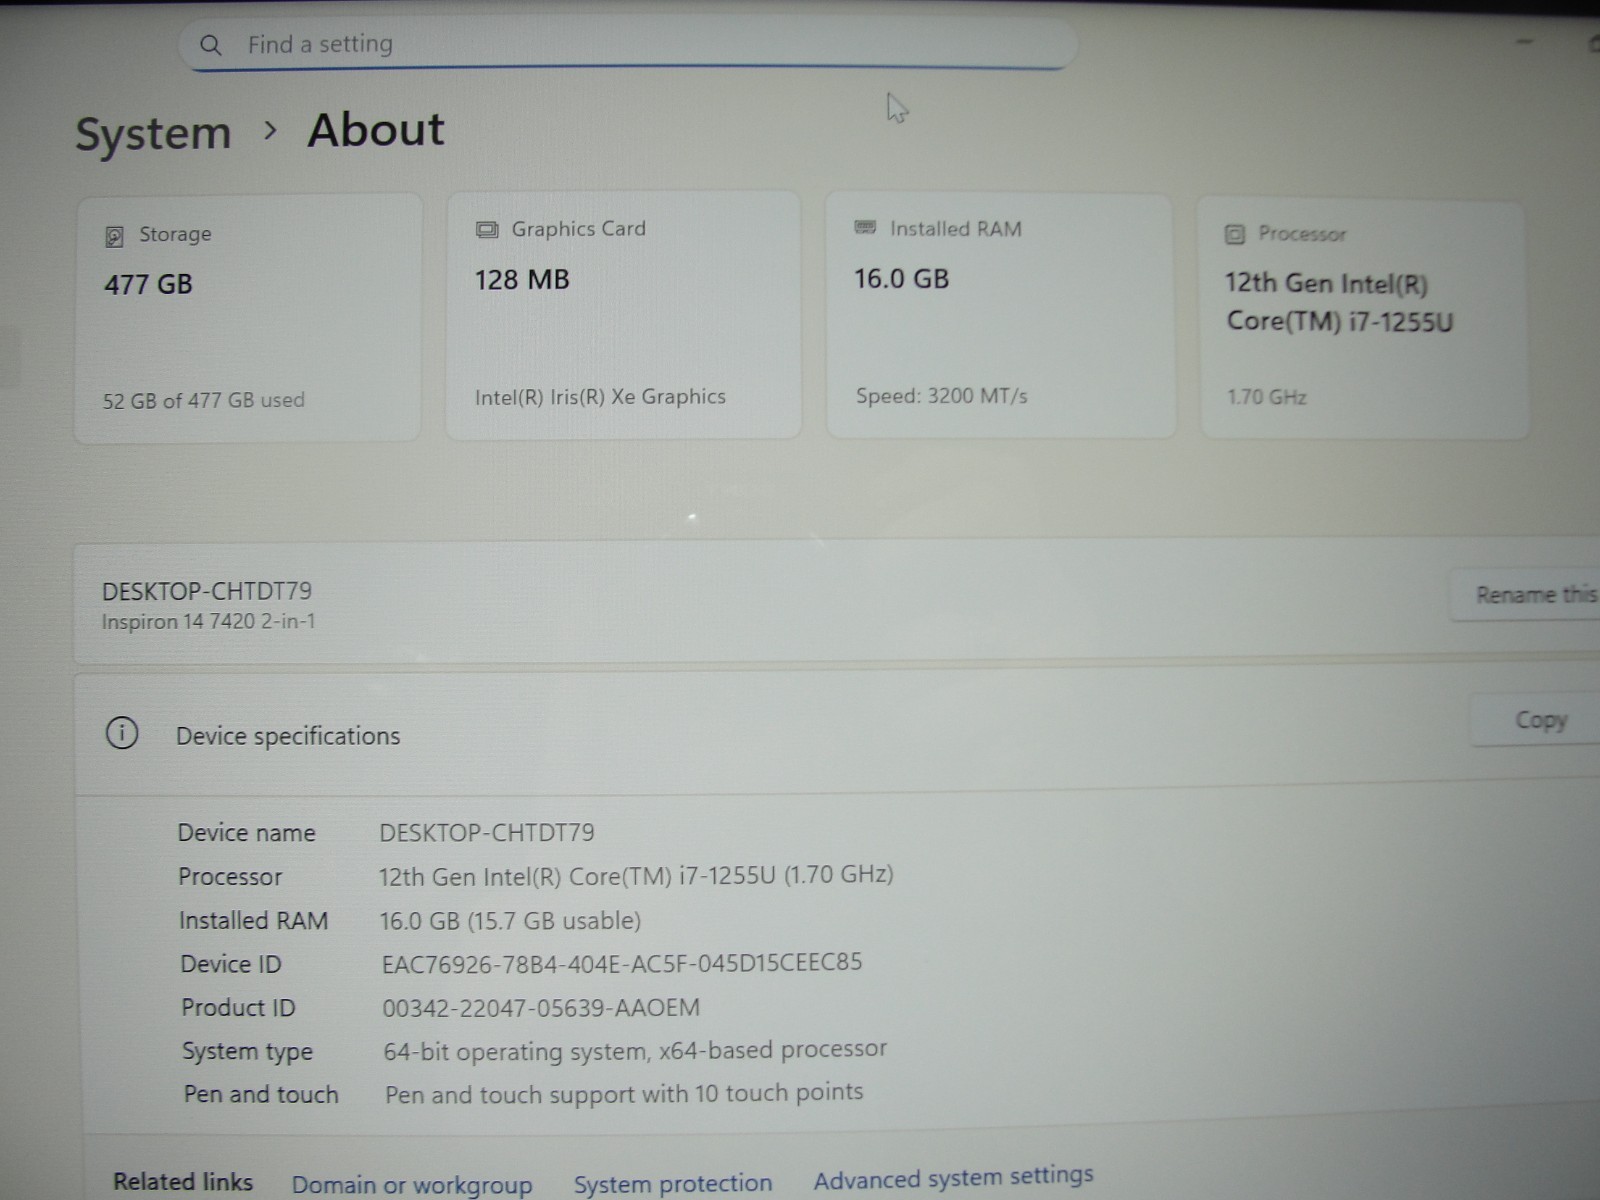
Task: Click the Graphics Card icon
Action: tap(487, 230)
